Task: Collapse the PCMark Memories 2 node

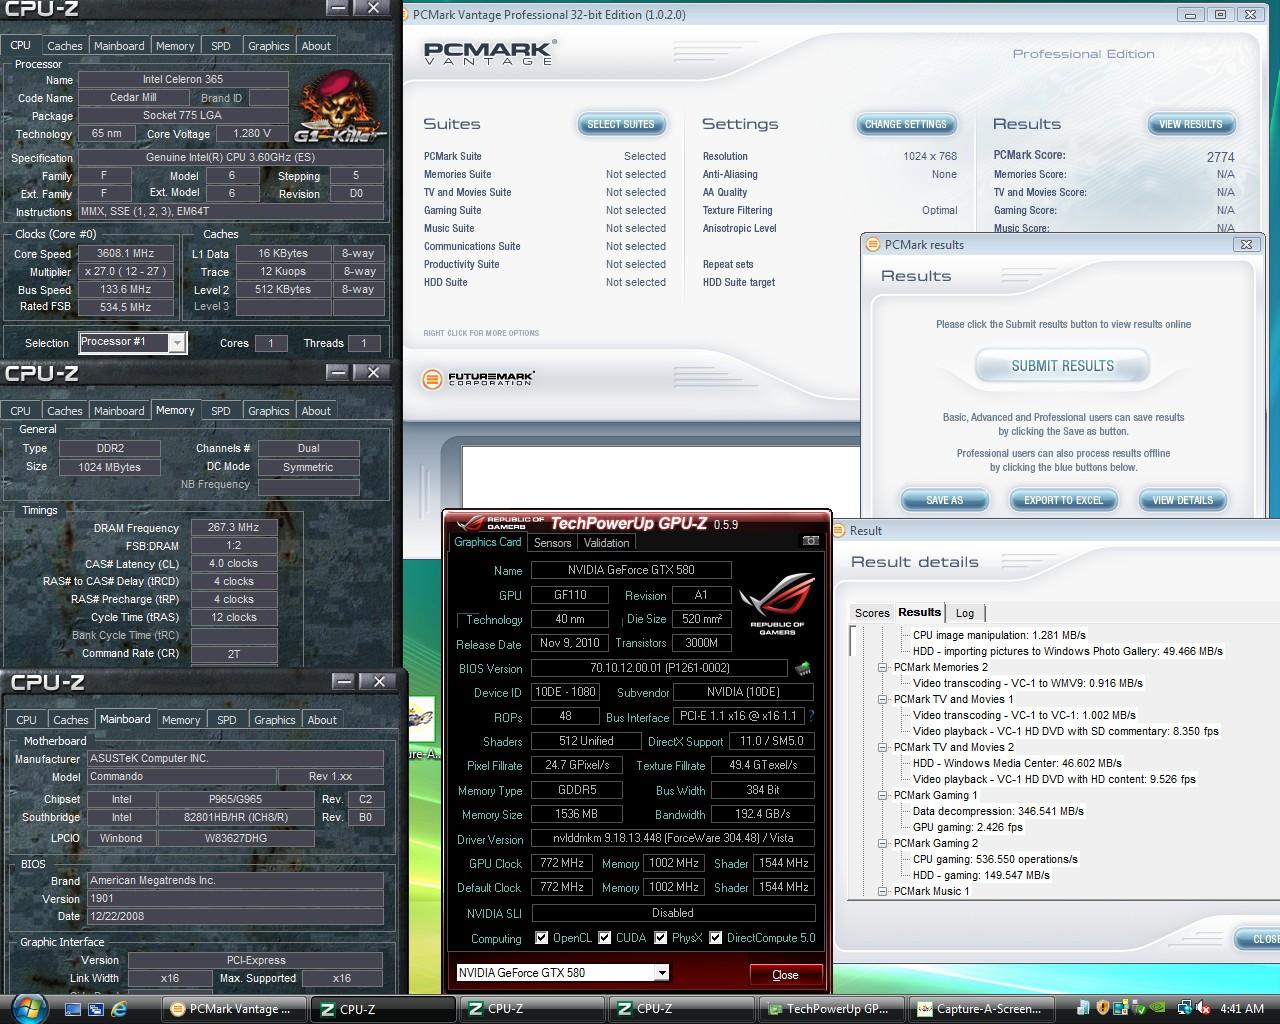Action: coord(883,667)
